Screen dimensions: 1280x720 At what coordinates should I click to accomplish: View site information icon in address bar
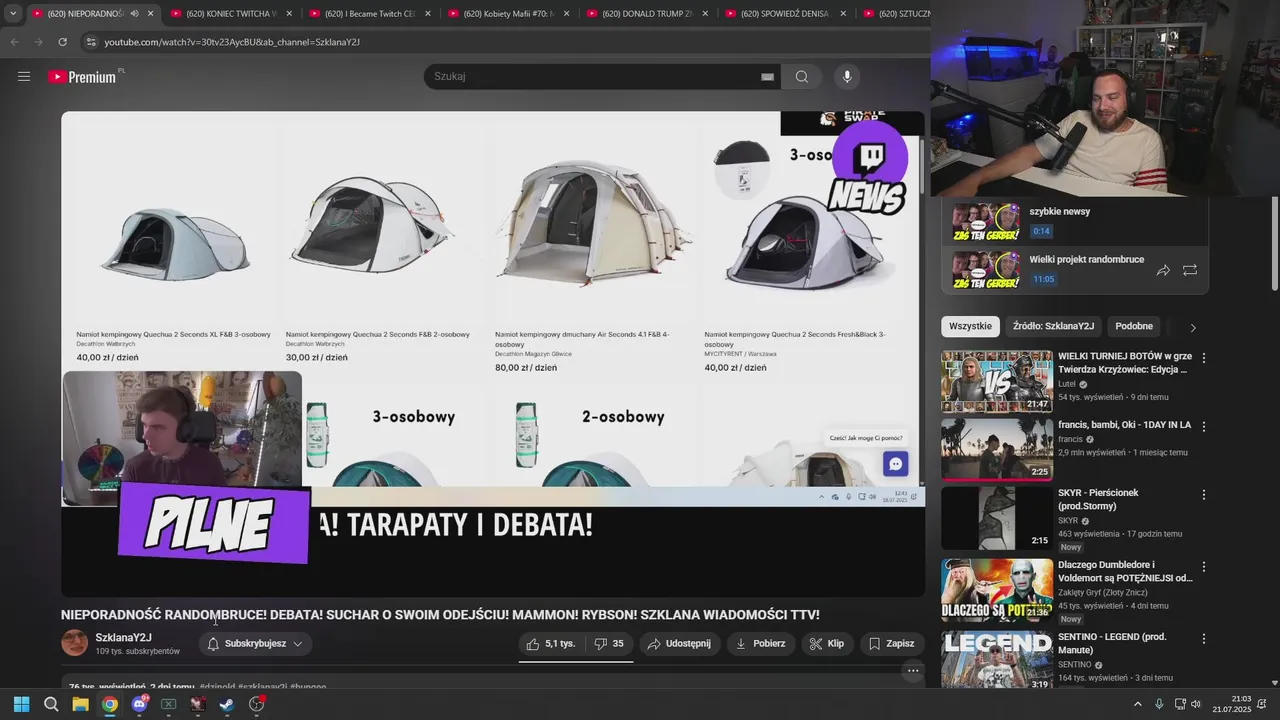pos(91,42)
